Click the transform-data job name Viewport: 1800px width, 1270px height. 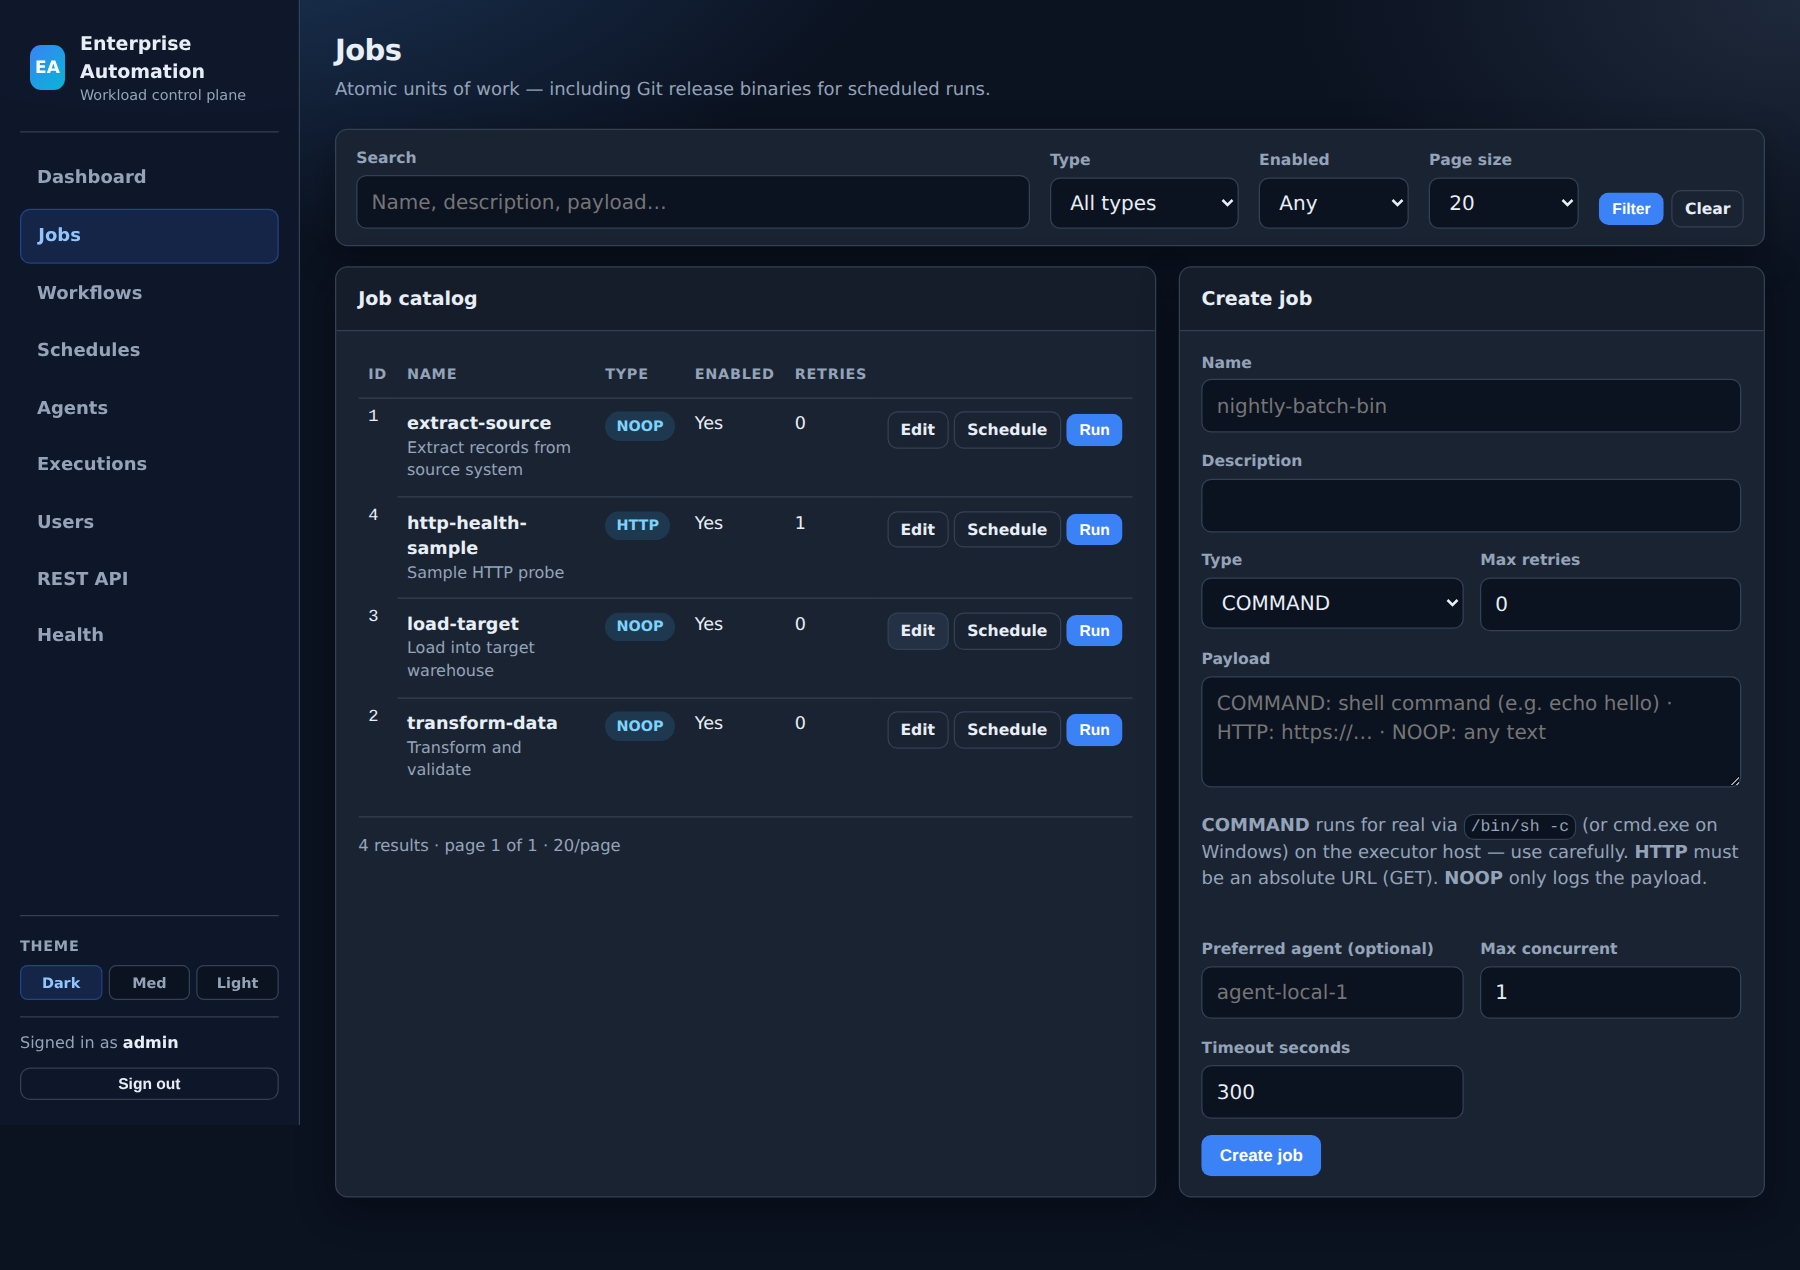point(482,723)
